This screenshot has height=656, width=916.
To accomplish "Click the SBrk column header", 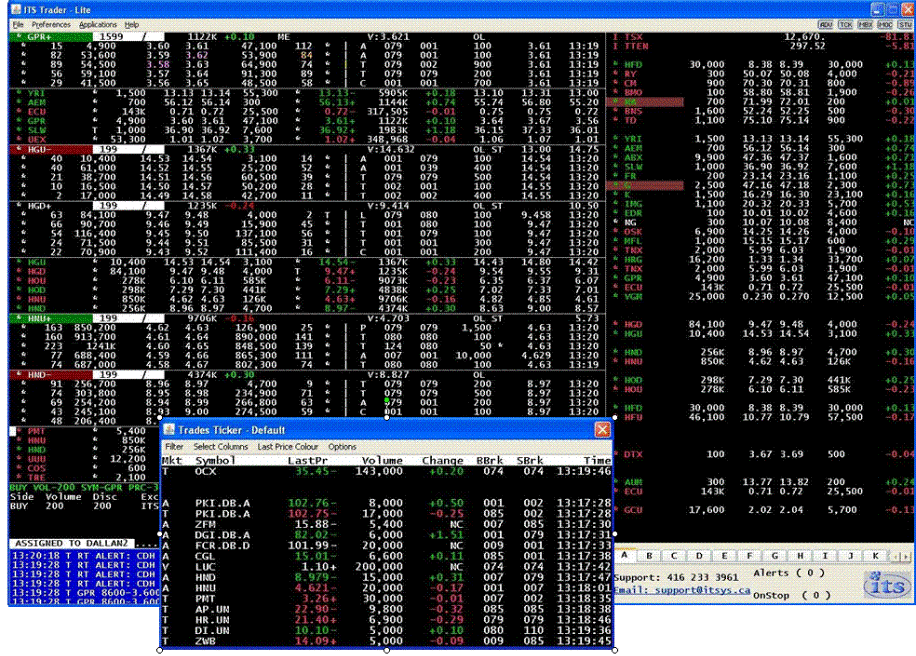I will coord(530,460).
